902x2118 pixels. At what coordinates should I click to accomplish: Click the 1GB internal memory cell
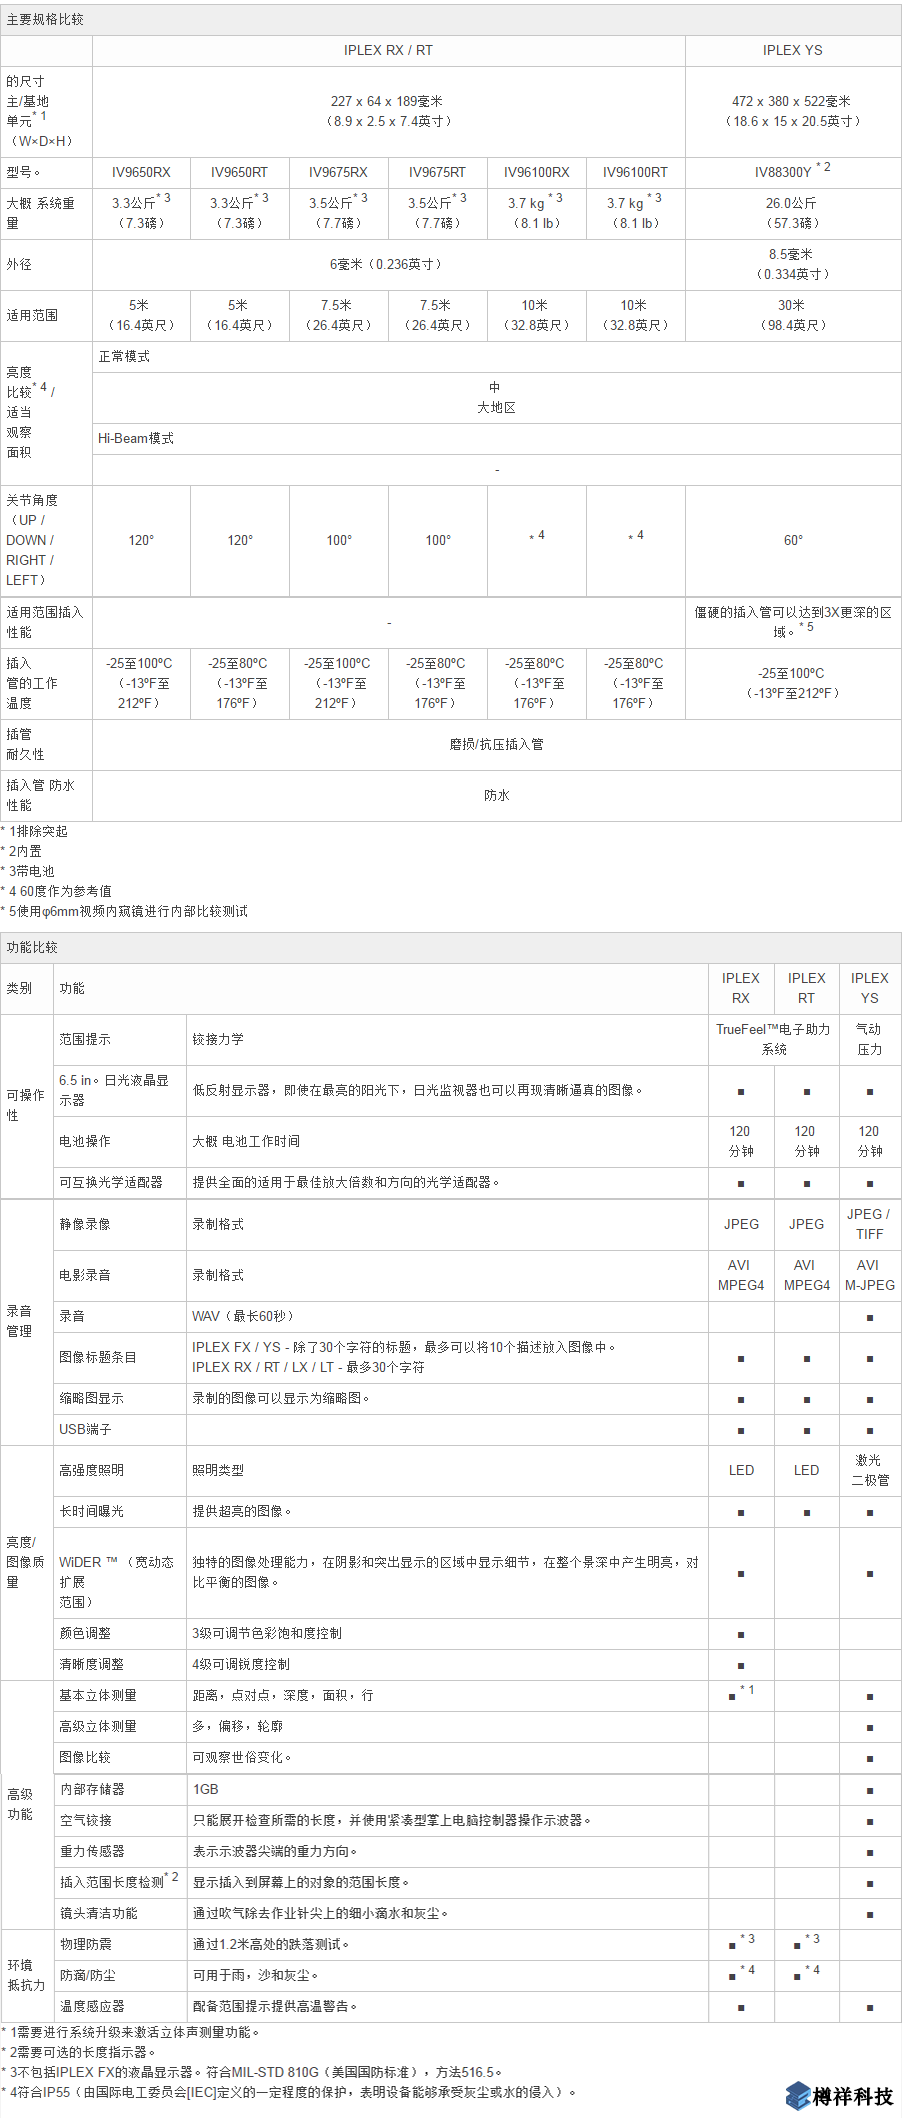tap(206, 1789)
